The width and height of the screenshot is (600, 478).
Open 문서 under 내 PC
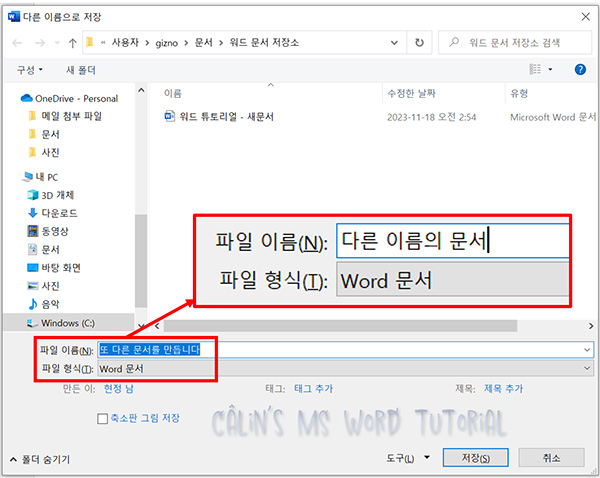click(x=44, y=250)
